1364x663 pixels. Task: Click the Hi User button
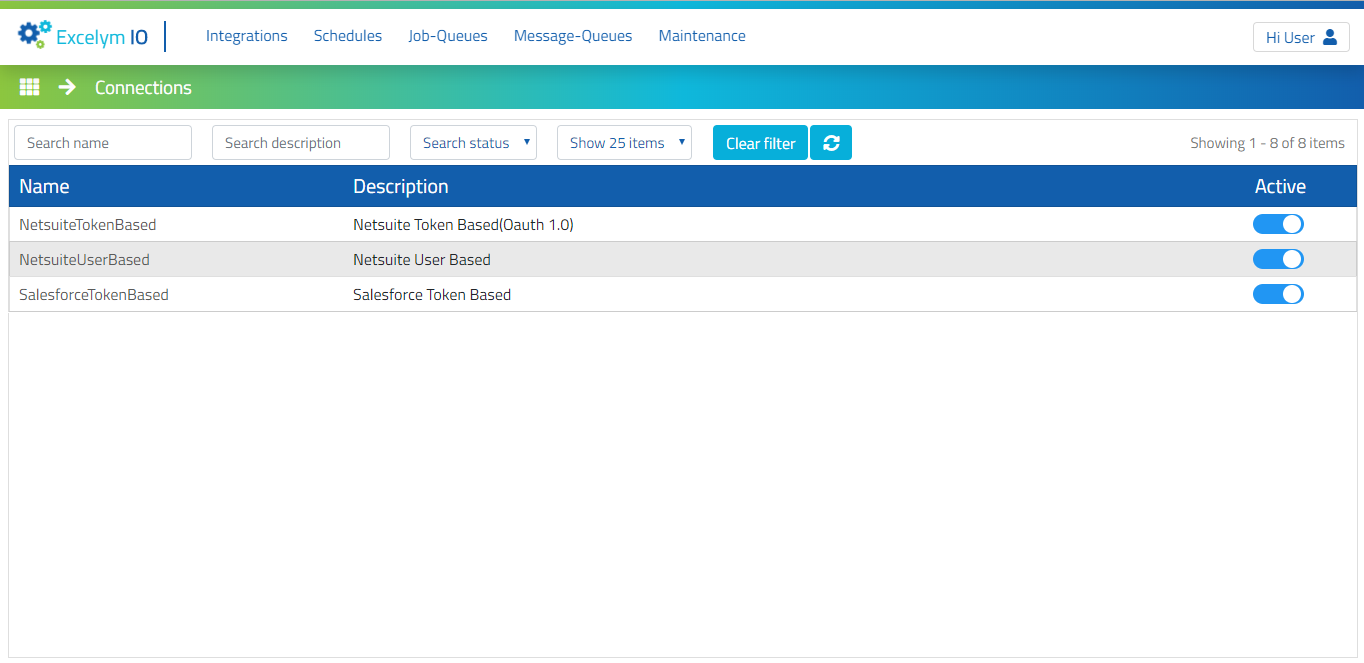pos(1301,37)
